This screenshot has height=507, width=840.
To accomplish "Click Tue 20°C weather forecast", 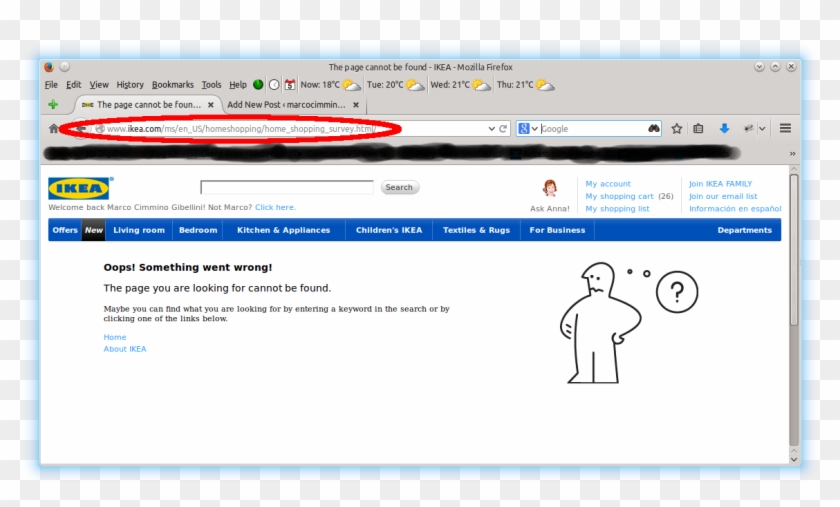I will point(395,85).
